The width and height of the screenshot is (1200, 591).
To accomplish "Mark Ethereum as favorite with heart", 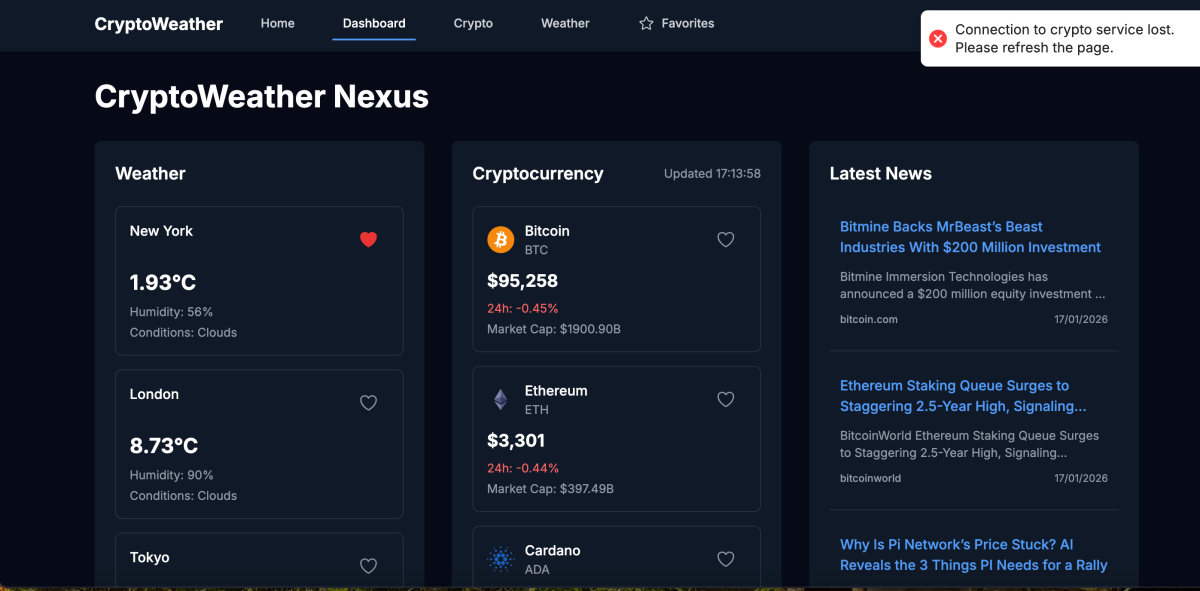I will pyautogui.click(x=726, y=399).
